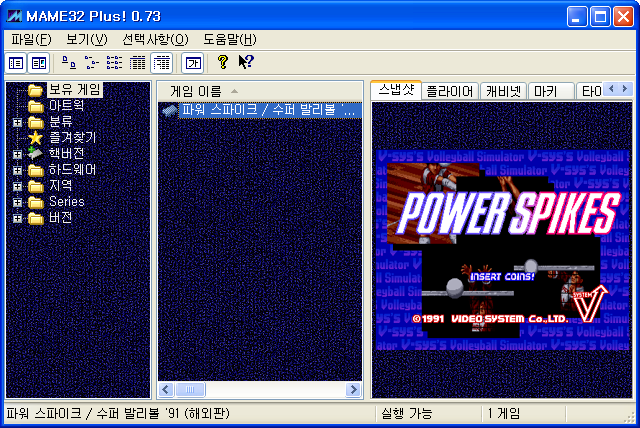The width and height of the screenshot is (640, 428).
Task: Click status bar text 1 게임
Action: [504, 414]
